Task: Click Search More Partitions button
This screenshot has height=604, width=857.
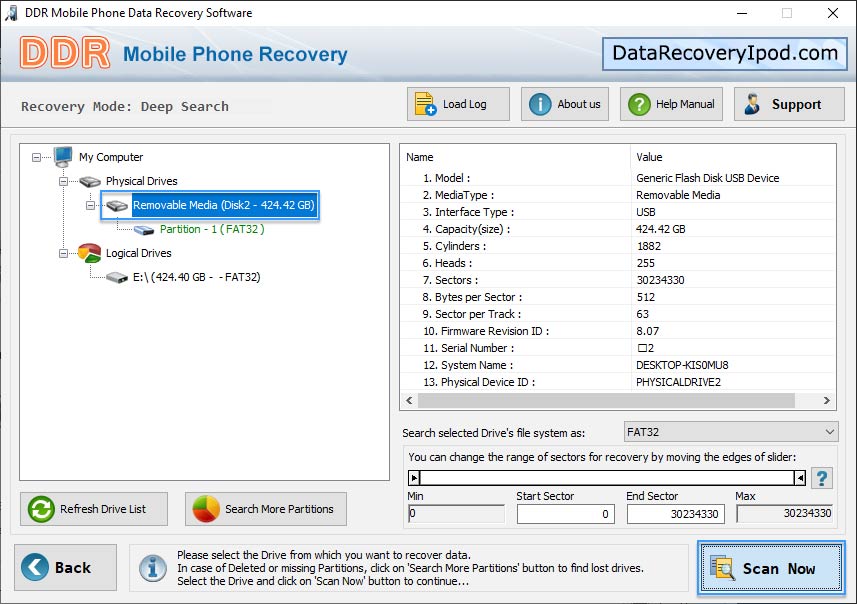Action: tap(266, 509)
